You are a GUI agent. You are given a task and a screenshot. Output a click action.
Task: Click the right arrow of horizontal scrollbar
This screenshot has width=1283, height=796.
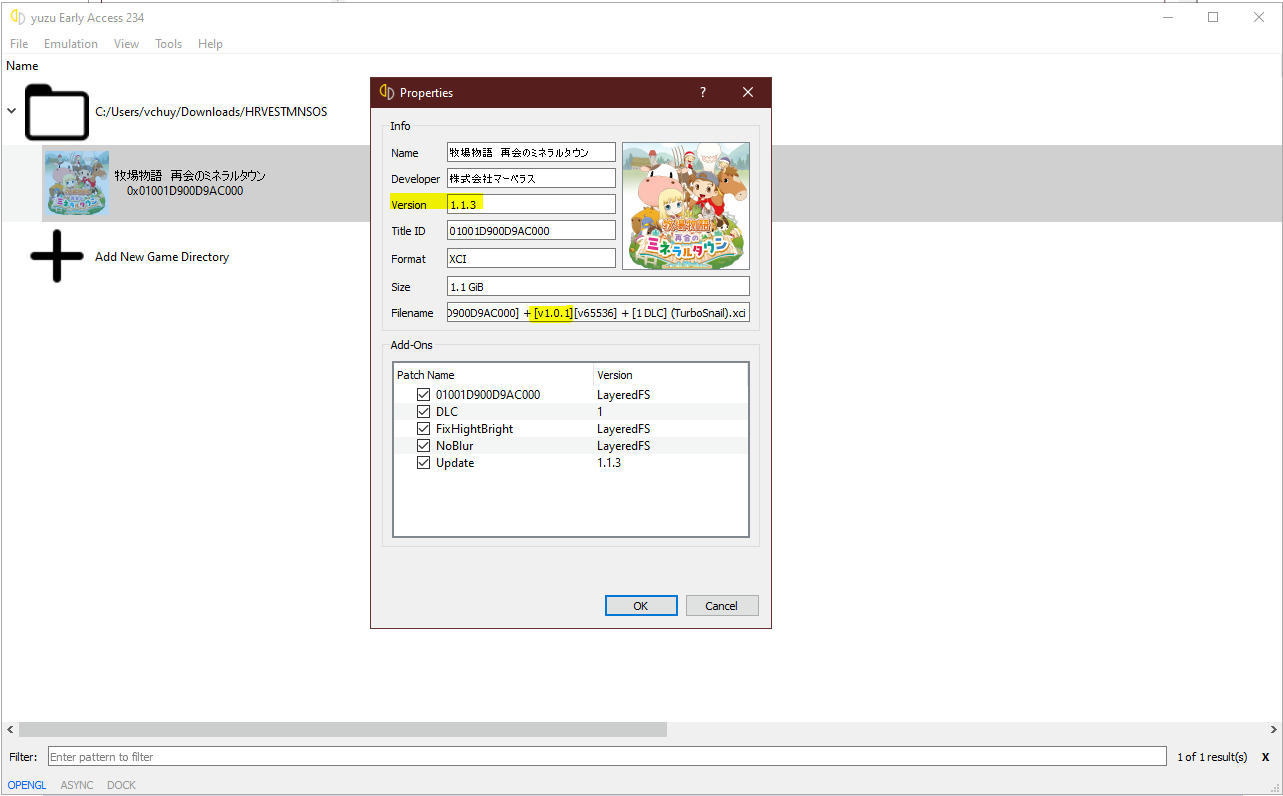(x=1273, y=730)
